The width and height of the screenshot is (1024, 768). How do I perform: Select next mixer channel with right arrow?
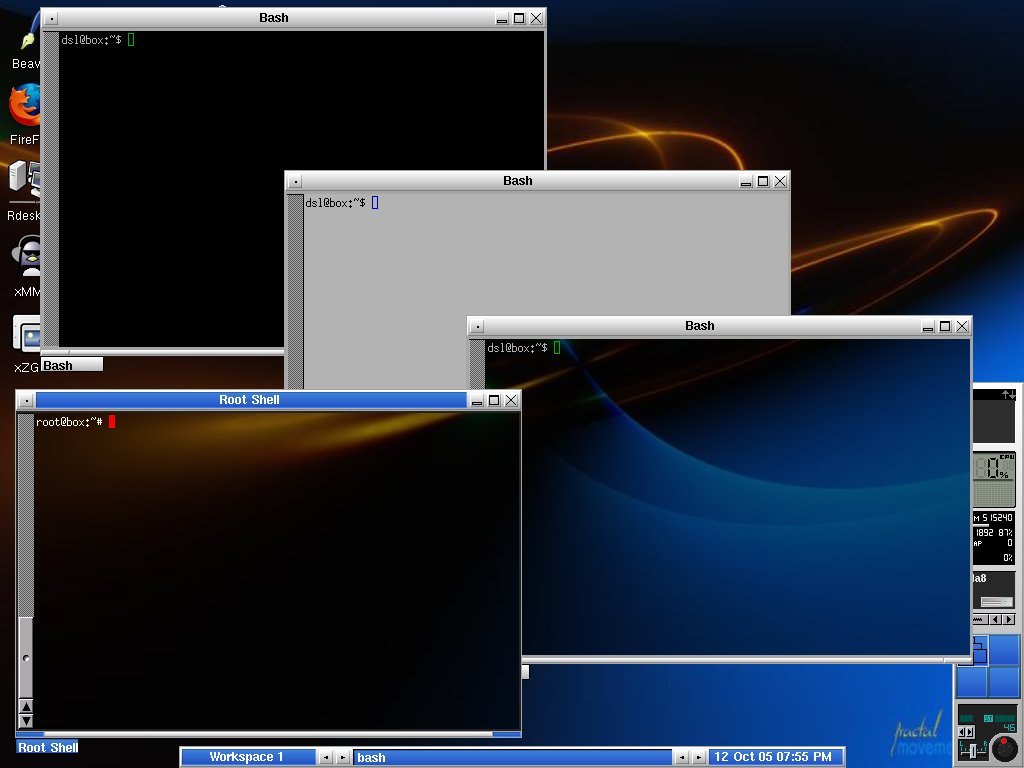click(x=968, y=732)
